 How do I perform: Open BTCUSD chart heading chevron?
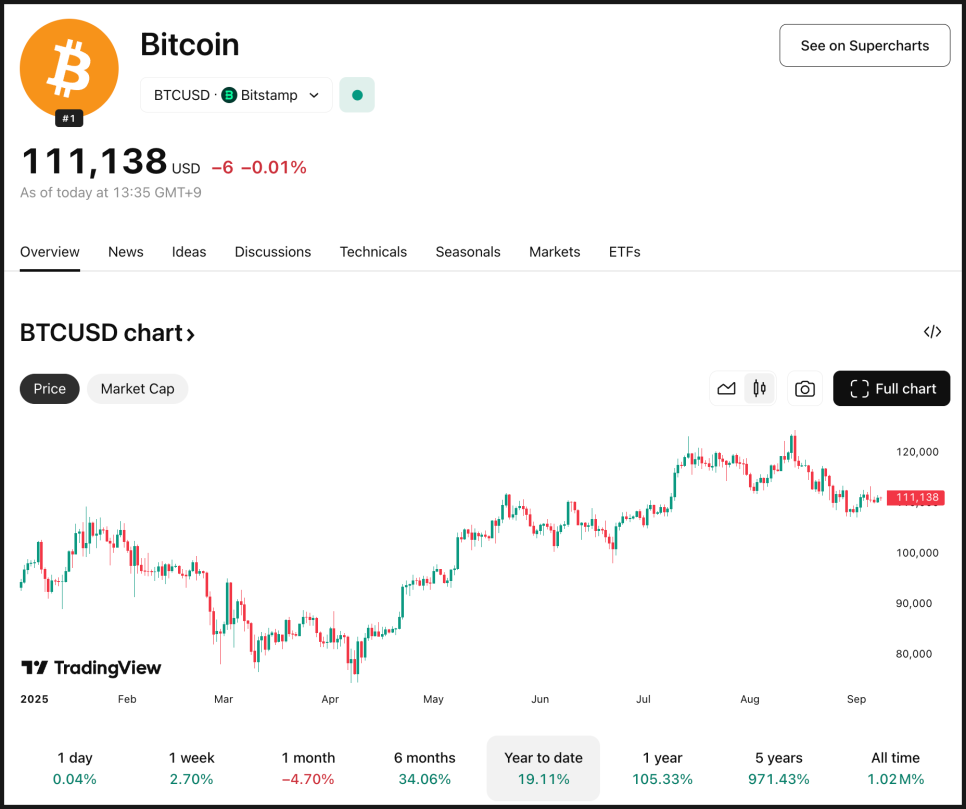click(190, 335)
